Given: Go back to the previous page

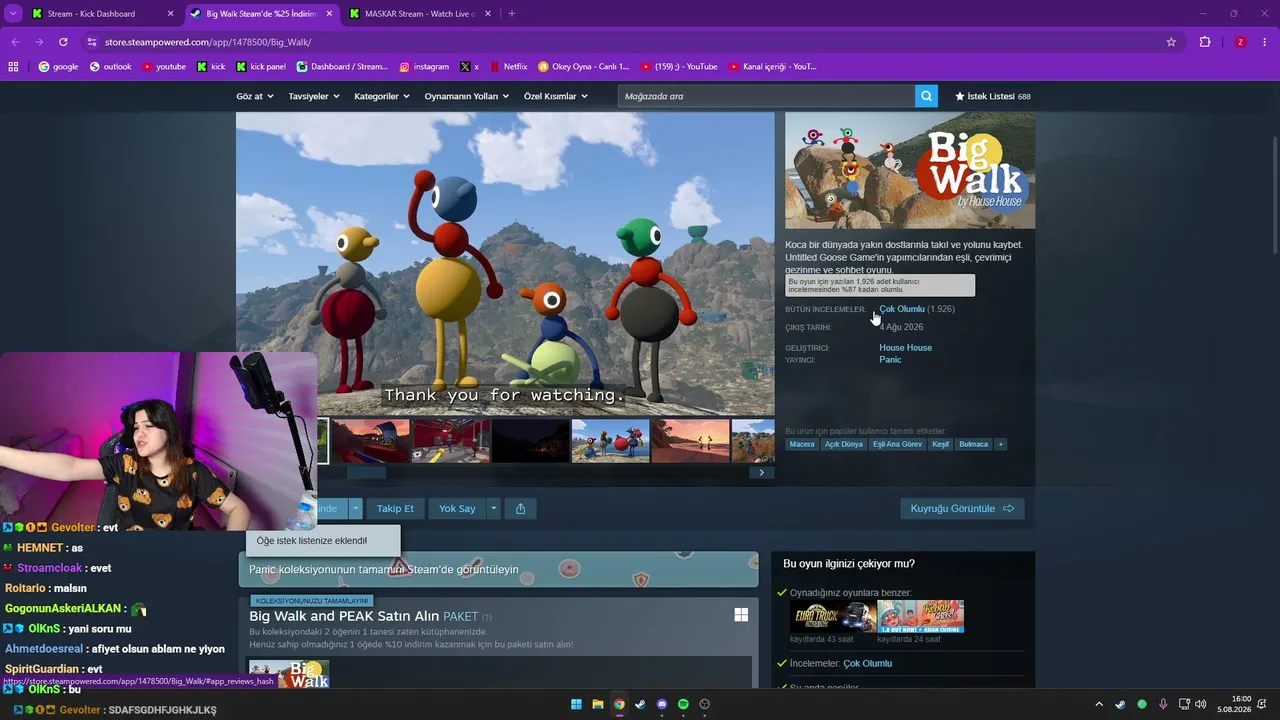Looking at the screenshot, I should (15, 42).
